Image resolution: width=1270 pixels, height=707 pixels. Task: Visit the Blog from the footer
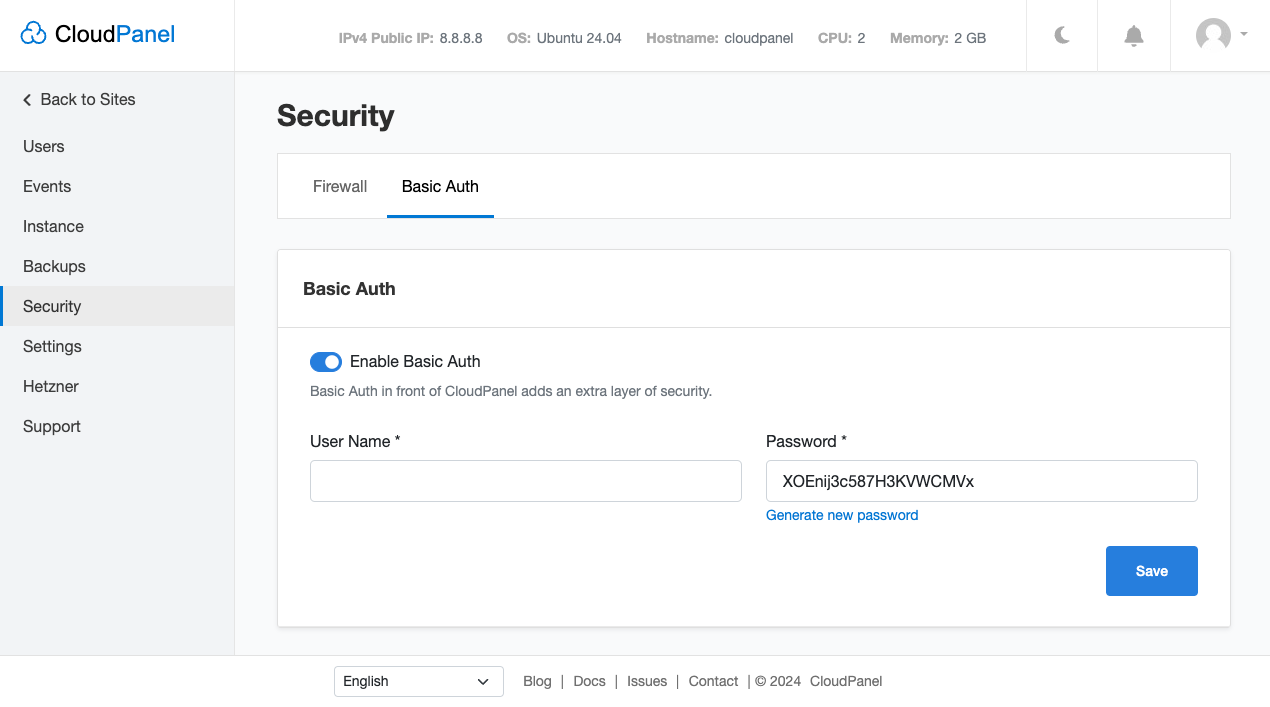pyautogui.click(x=537, y=681)
